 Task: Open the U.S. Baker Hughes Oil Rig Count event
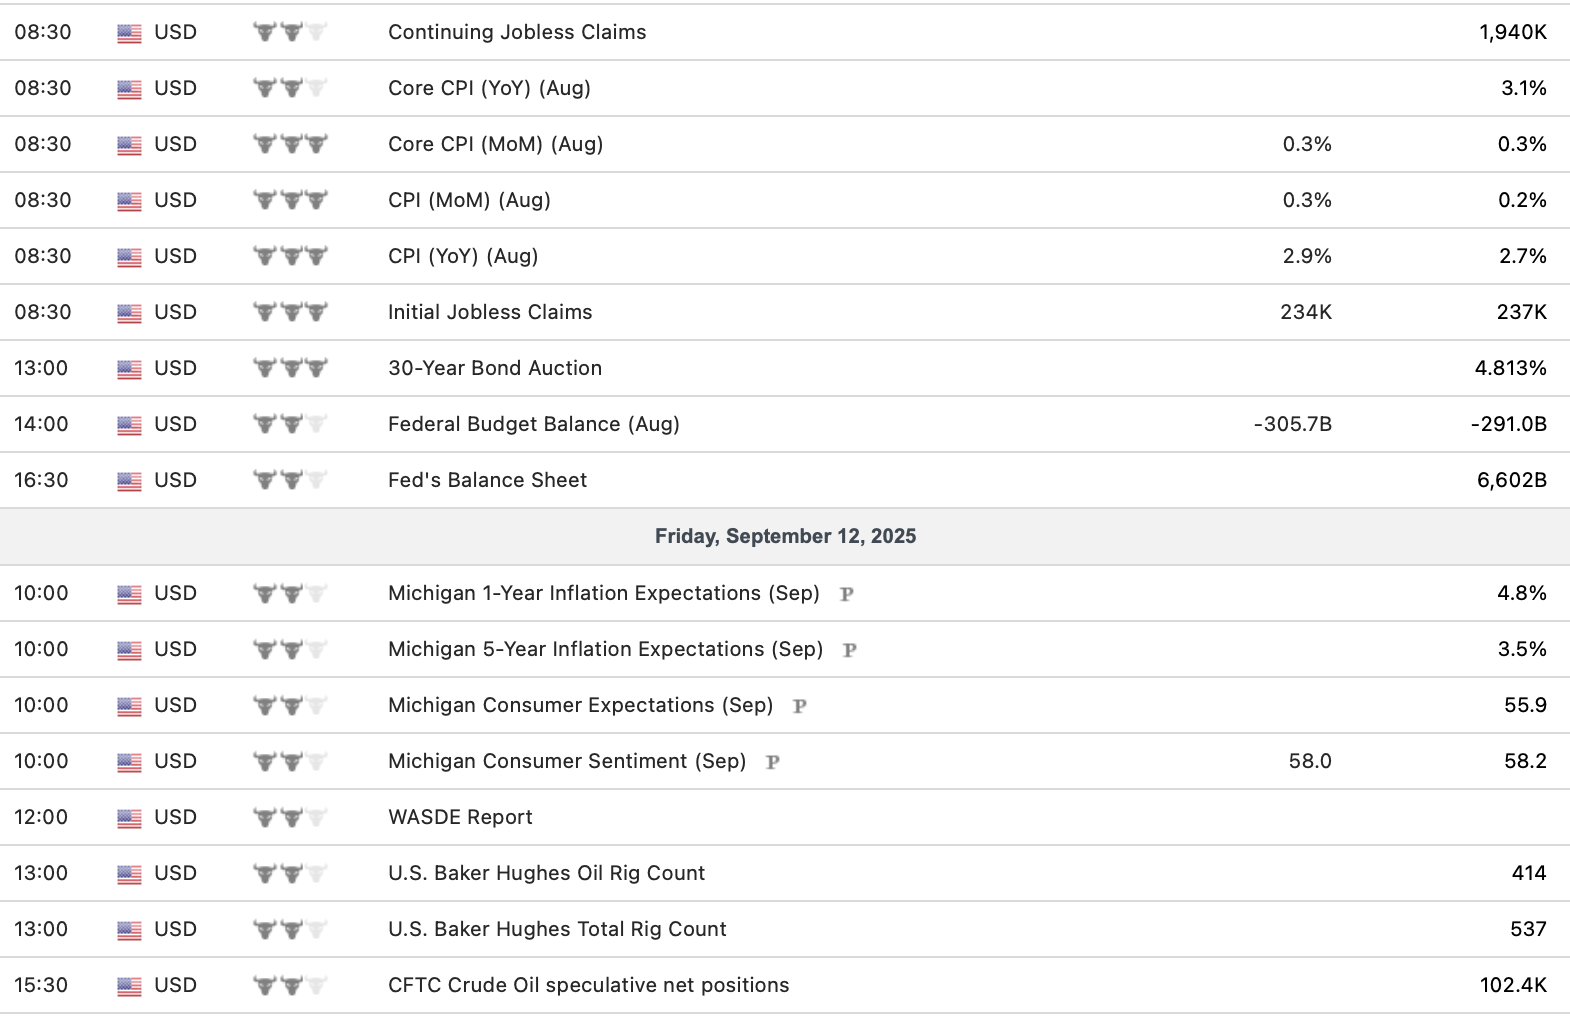pyautogui.click(x=546, y=873)
